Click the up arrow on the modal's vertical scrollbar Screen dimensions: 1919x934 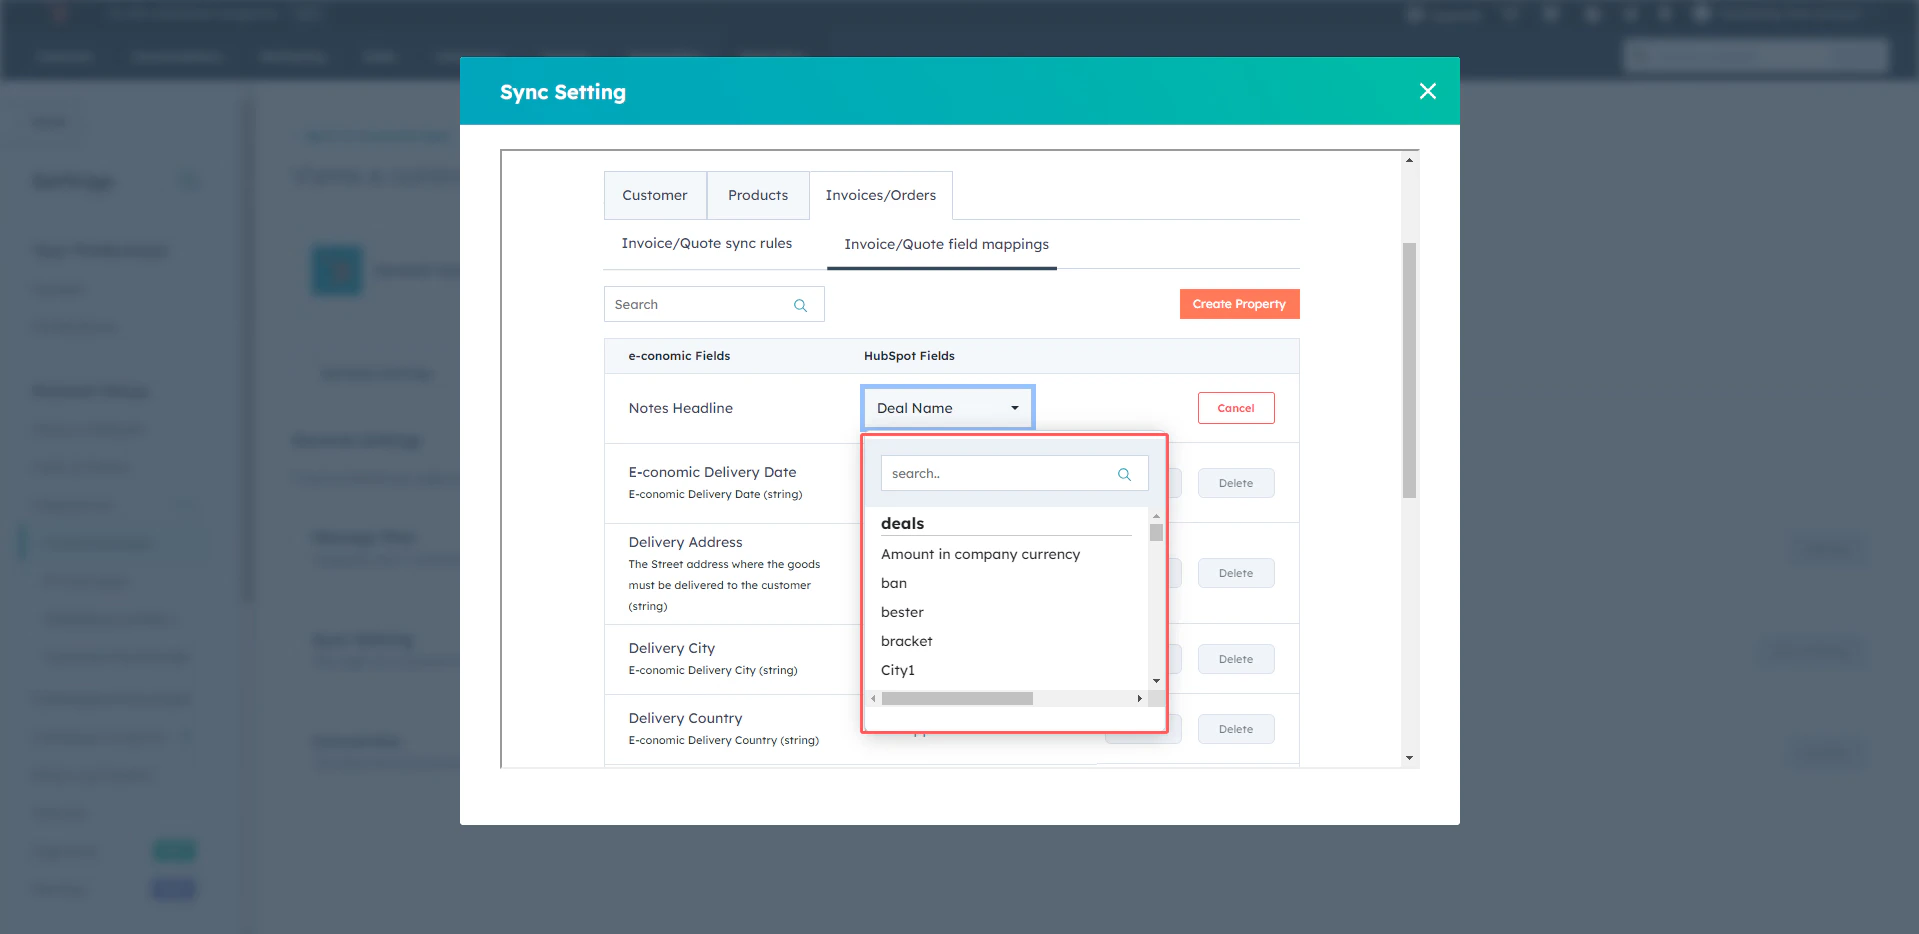point(1410,157)
